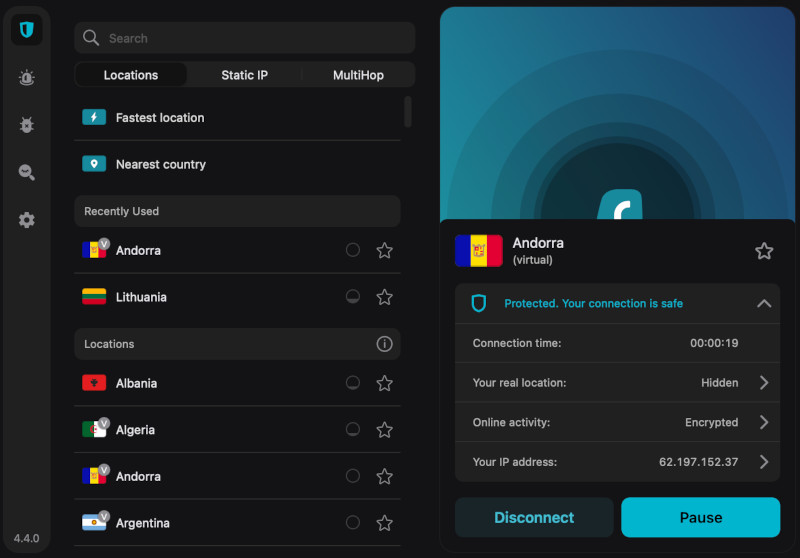
Task: Click the search magnifier icon in search bar
Action: (x=91, y=38)
